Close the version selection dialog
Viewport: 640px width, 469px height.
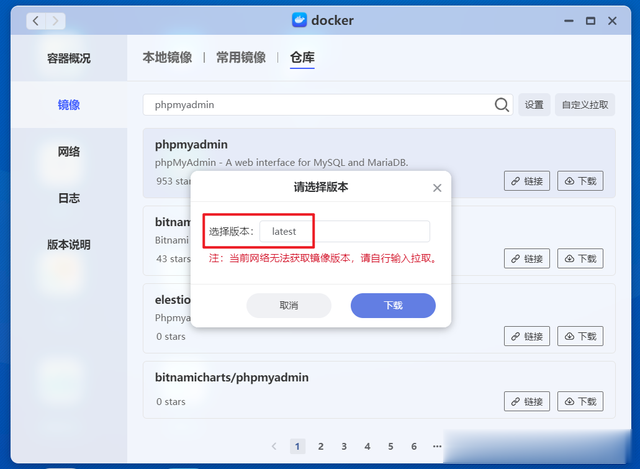pyautogui.click(x=437, y=188)
